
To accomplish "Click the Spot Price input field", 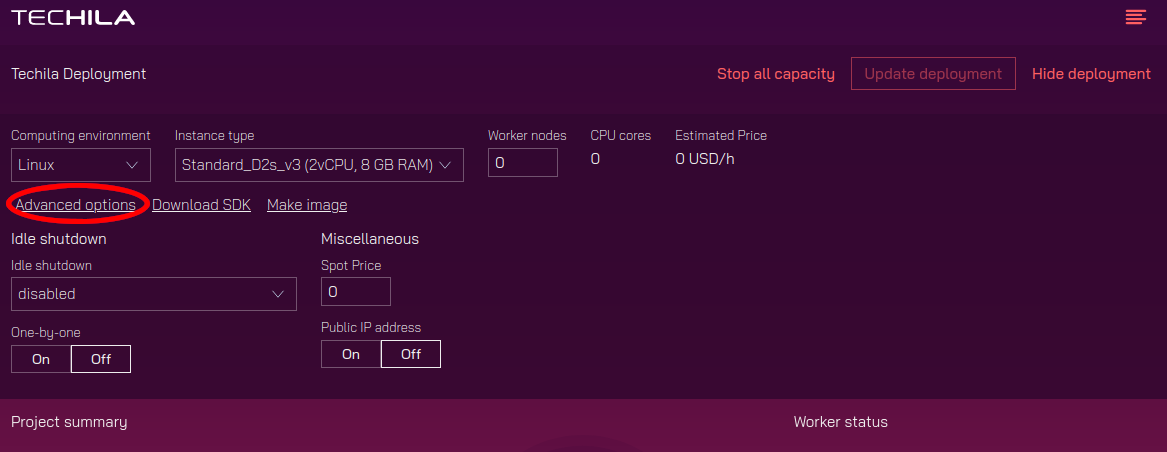I will [355, 292].
